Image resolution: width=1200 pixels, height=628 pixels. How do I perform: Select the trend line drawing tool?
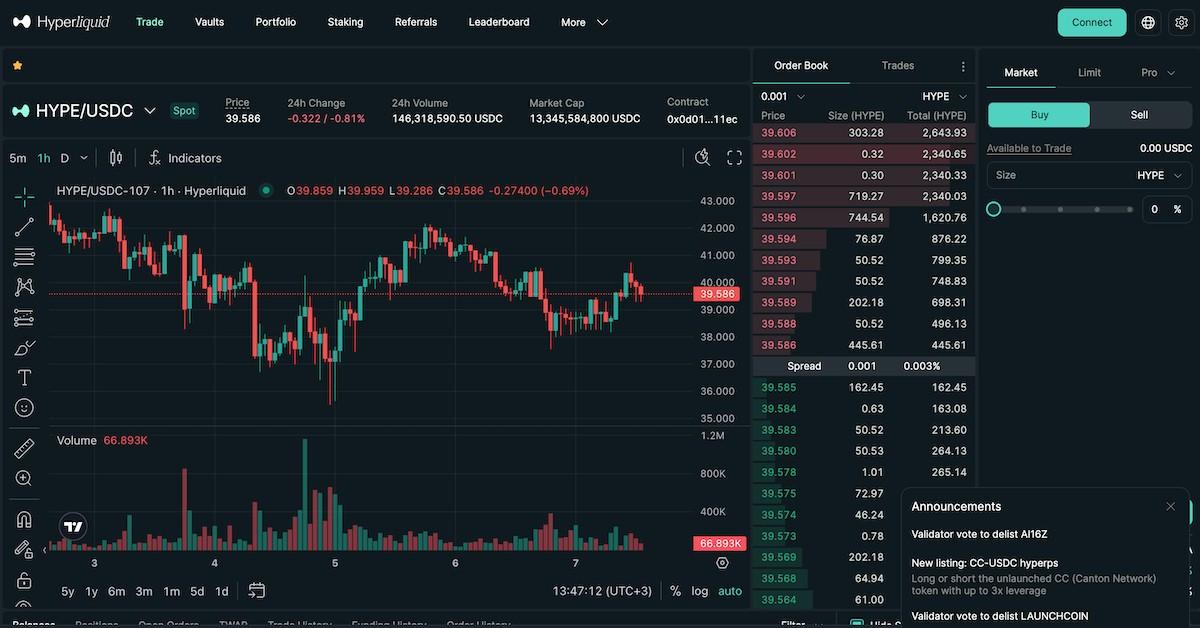coord(24,227)
